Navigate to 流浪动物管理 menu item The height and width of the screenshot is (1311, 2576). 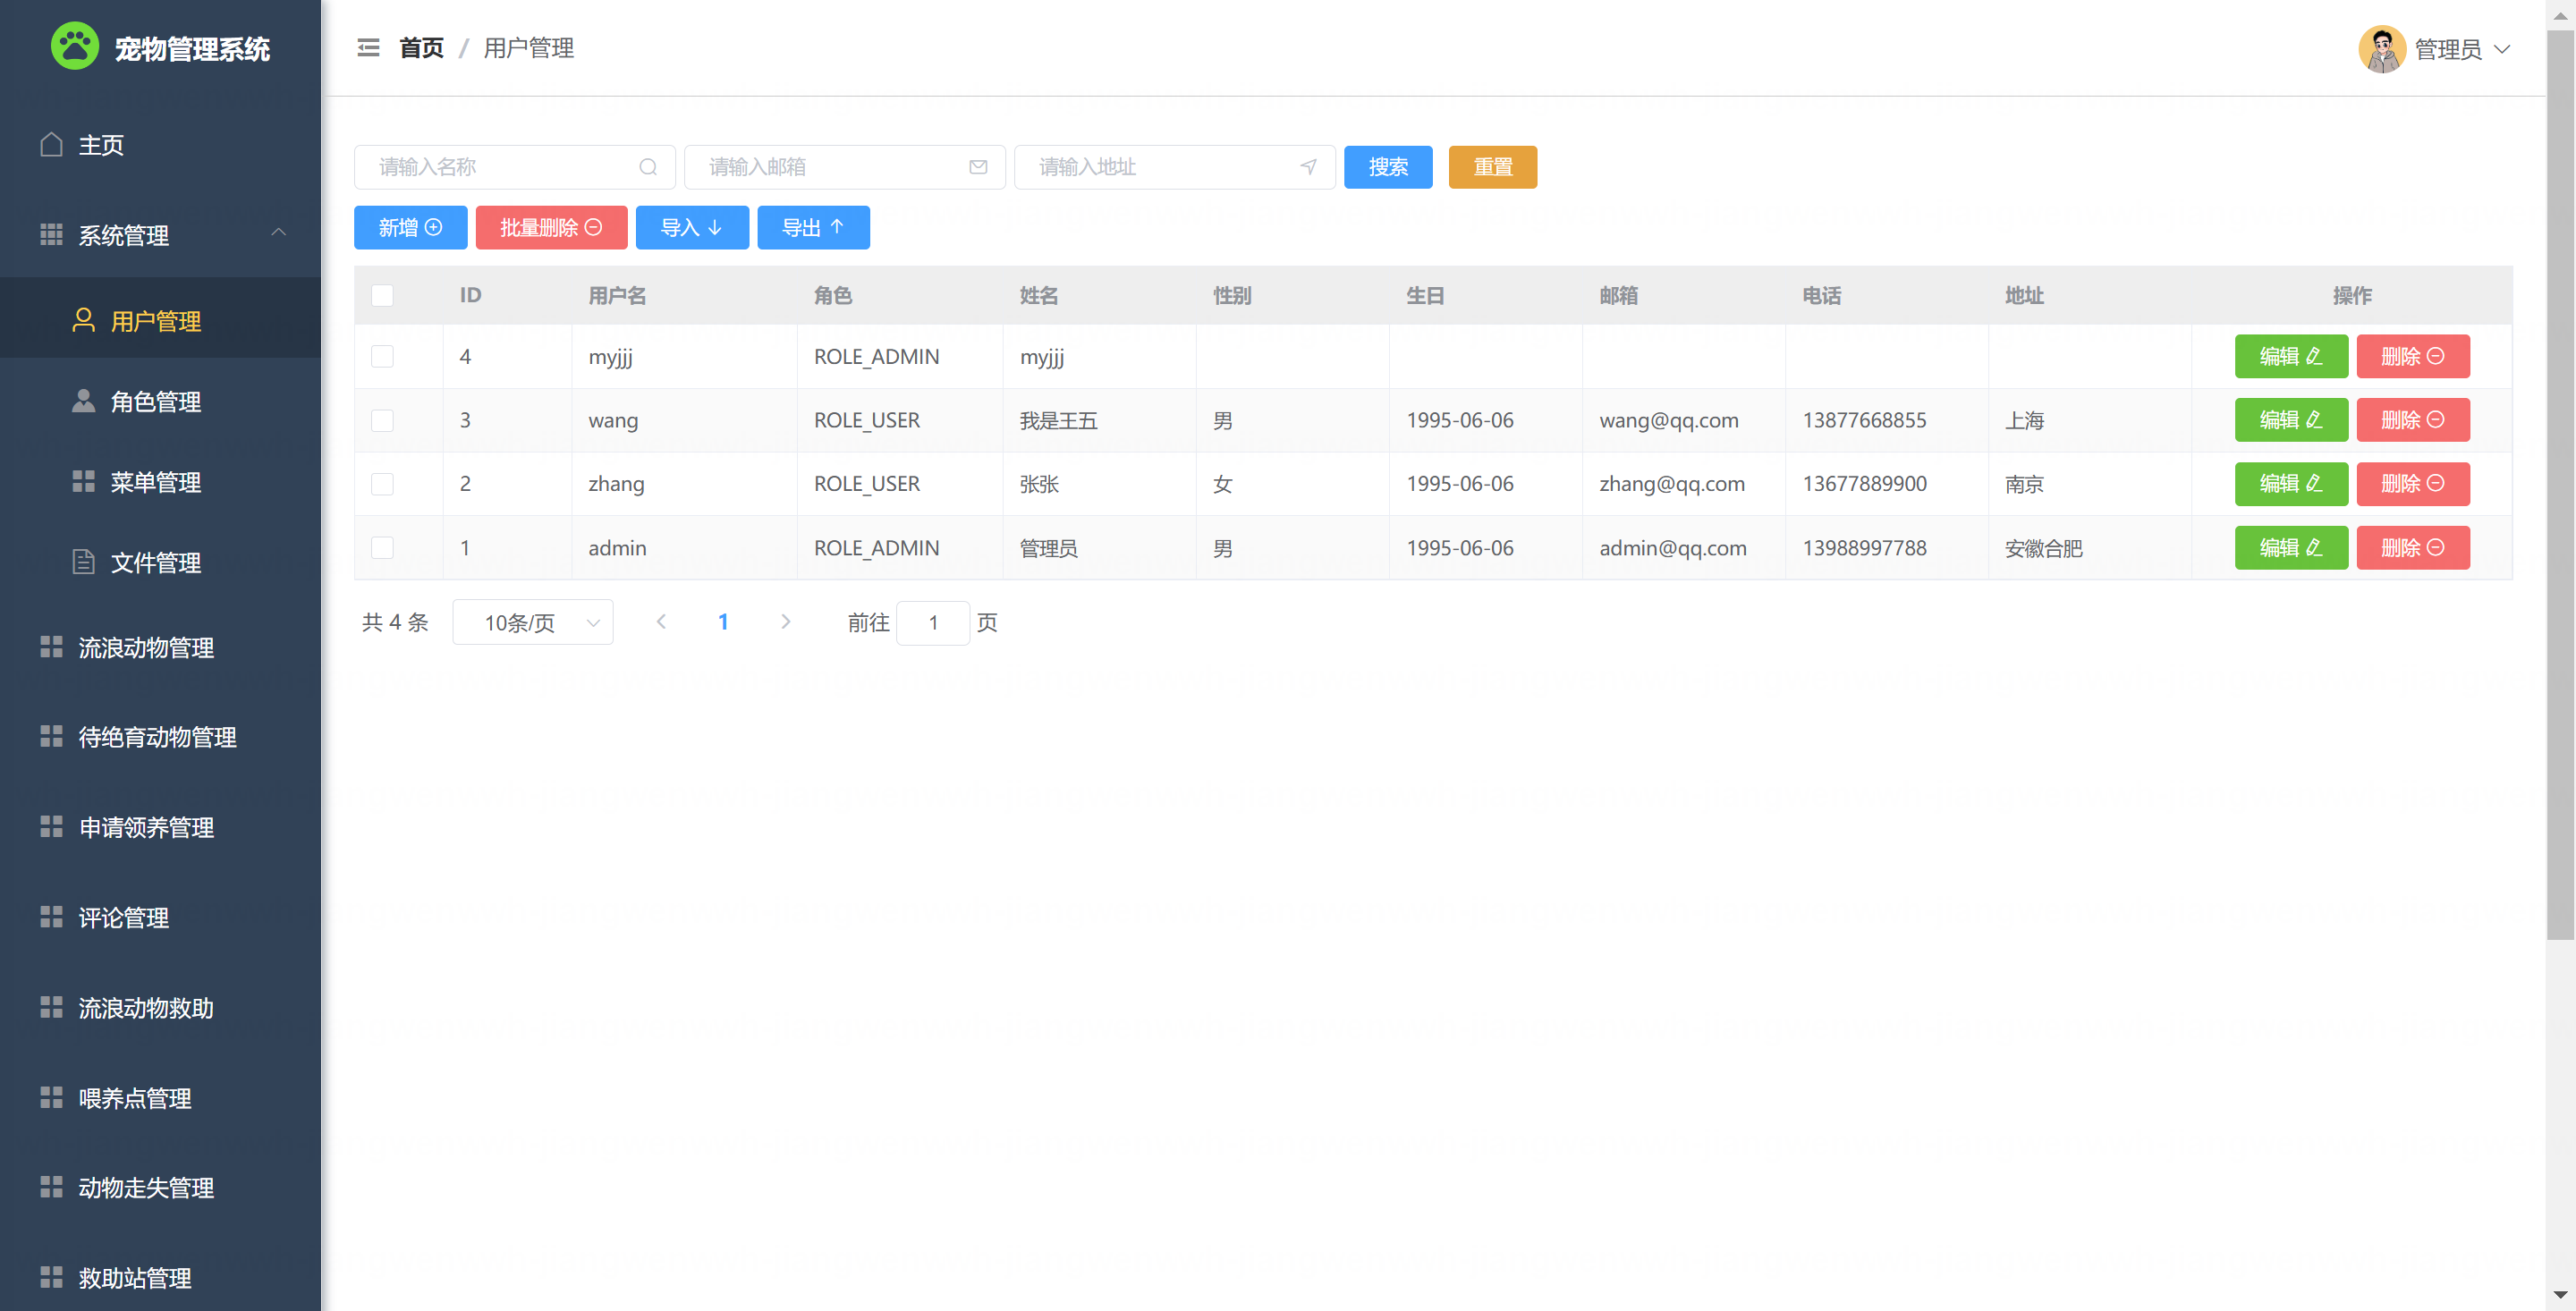(x=146, y=648)
